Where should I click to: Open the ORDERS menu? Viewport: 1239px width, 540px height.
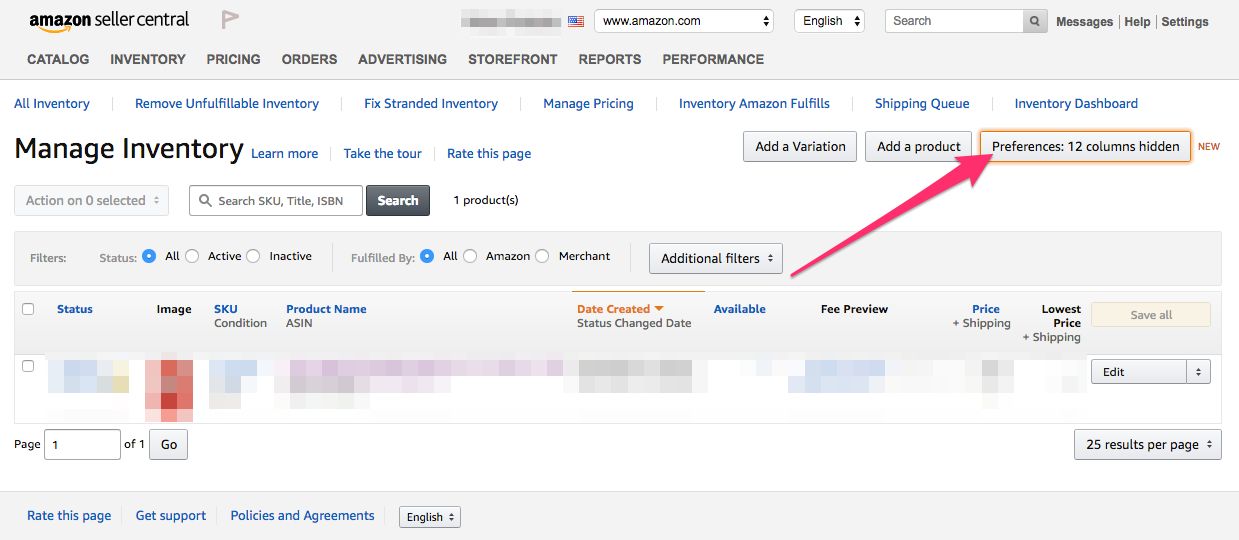(x=309, y=59)
